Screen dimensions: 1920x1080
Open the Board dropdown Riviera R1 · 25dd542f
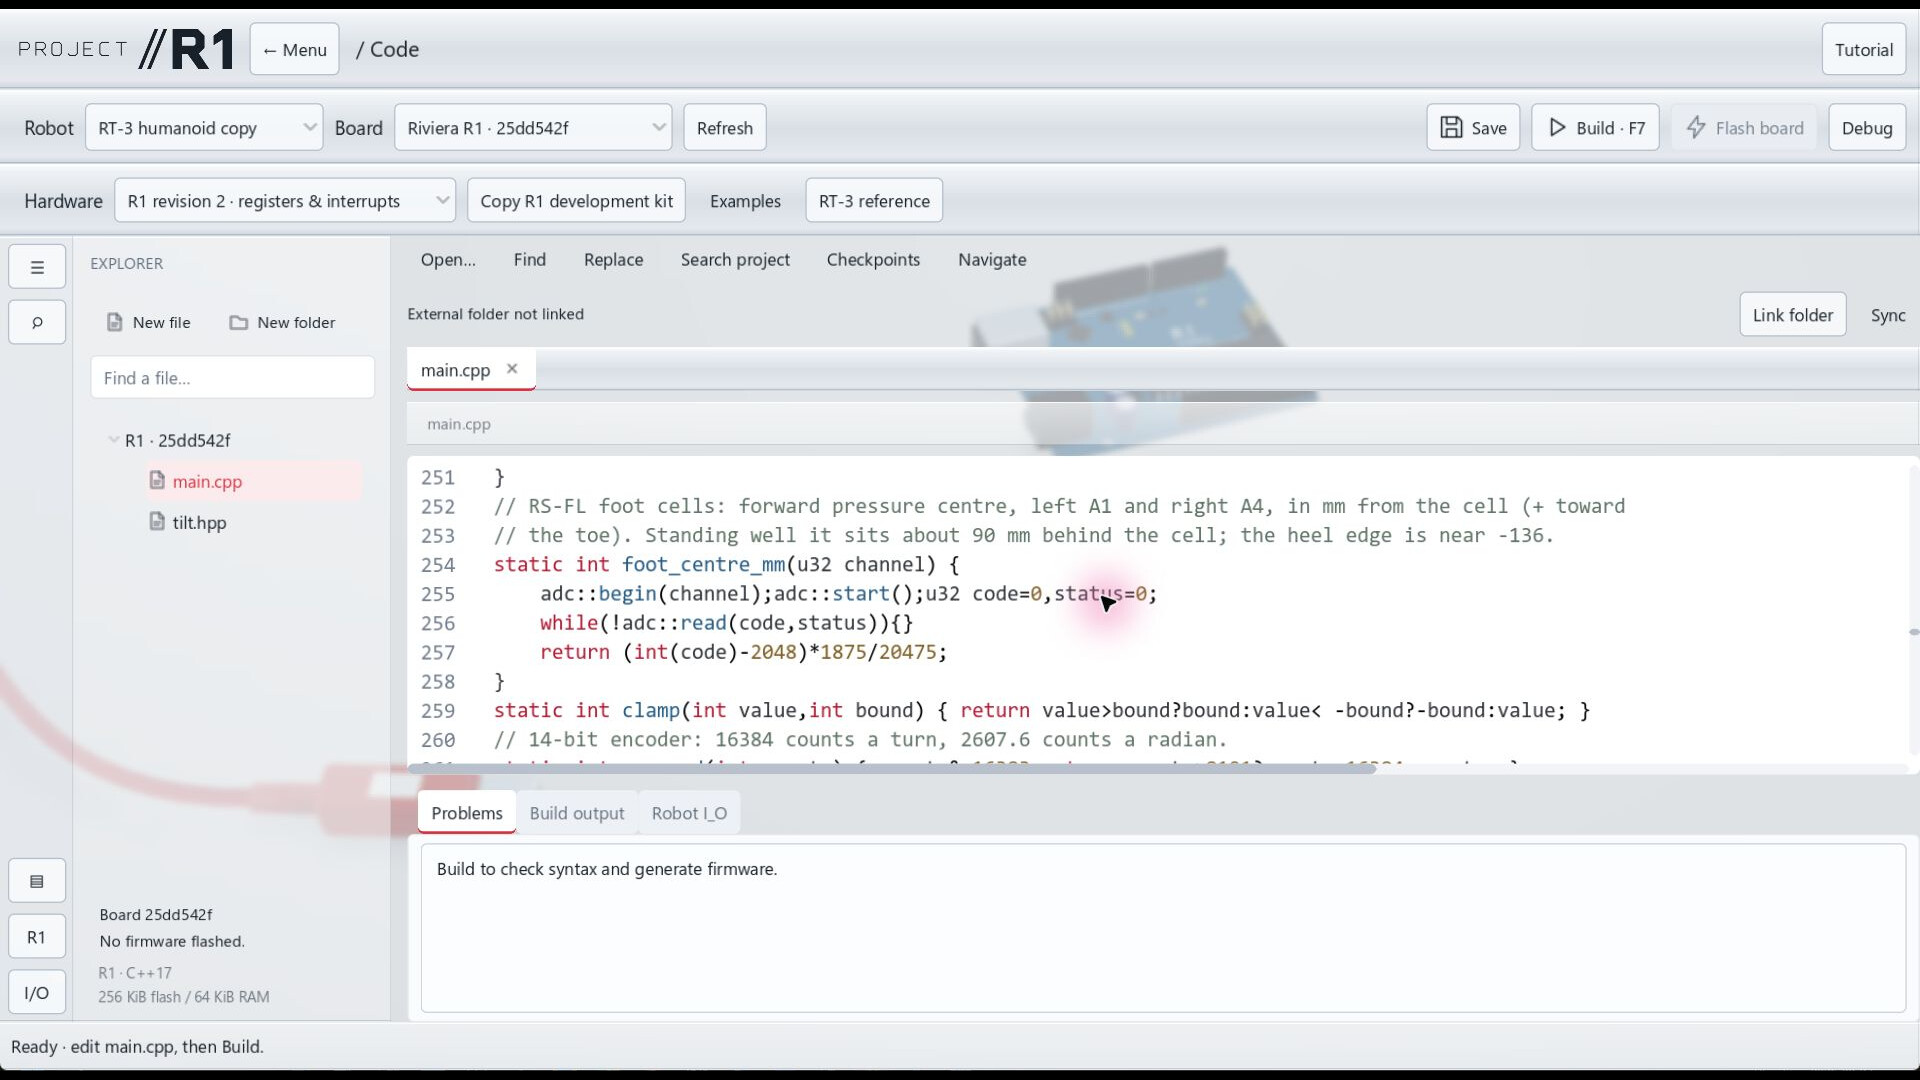pyautogui.click(x=533, y=128)
